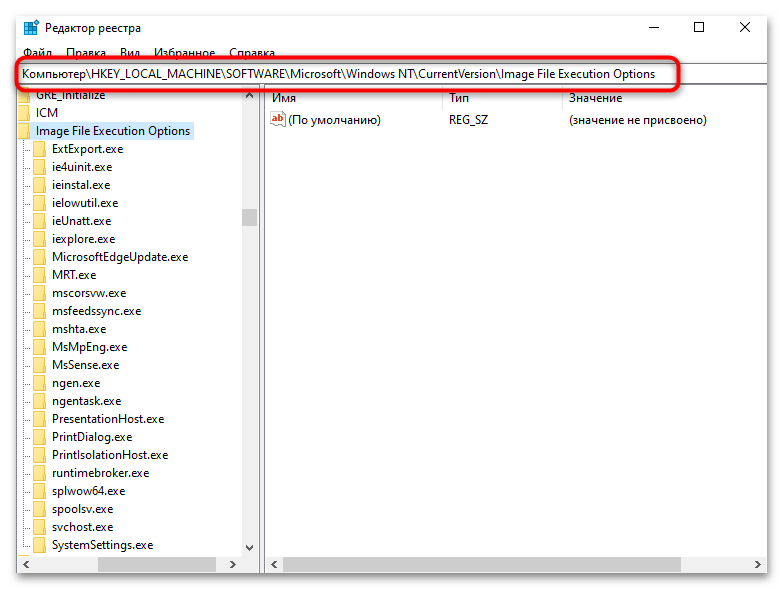Click folder icon of PrintDialog.exe
783x589 pixels.
point(39,437)
